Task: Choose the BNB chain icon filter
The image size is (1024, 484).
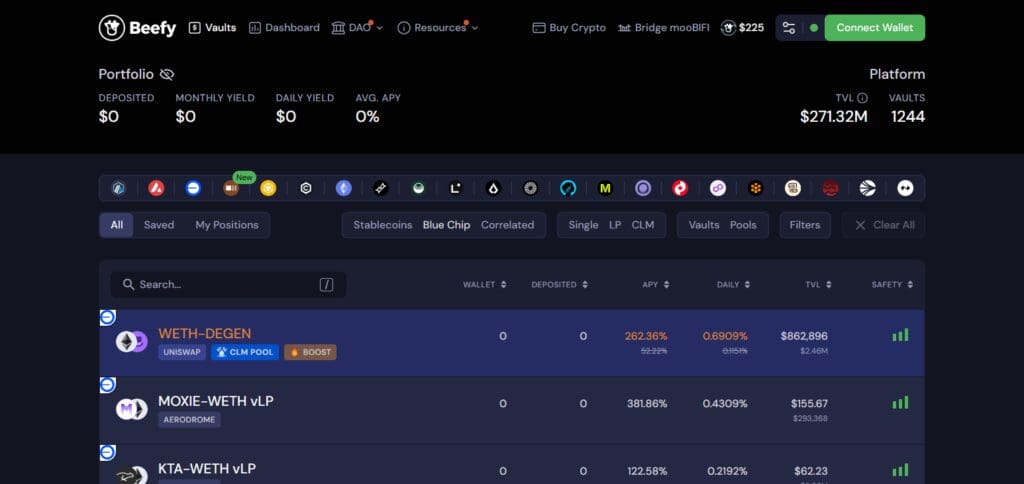Action: (x=268, y=188)
